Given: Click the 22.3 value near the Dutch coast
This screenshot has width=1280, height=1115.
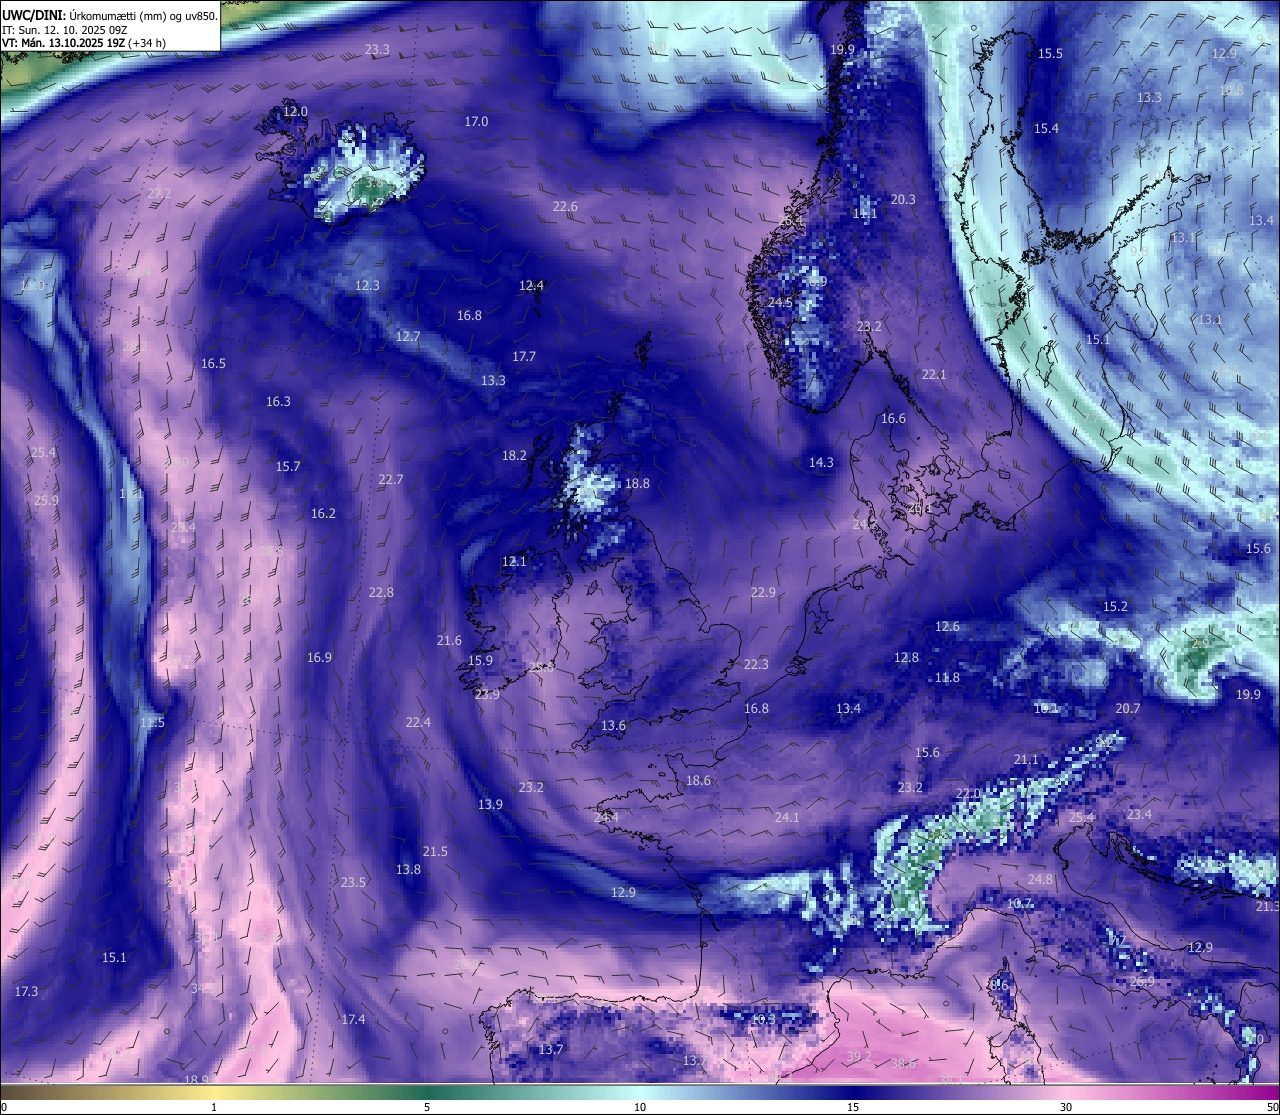Looking at the screenshot, I should click(756, 665).
